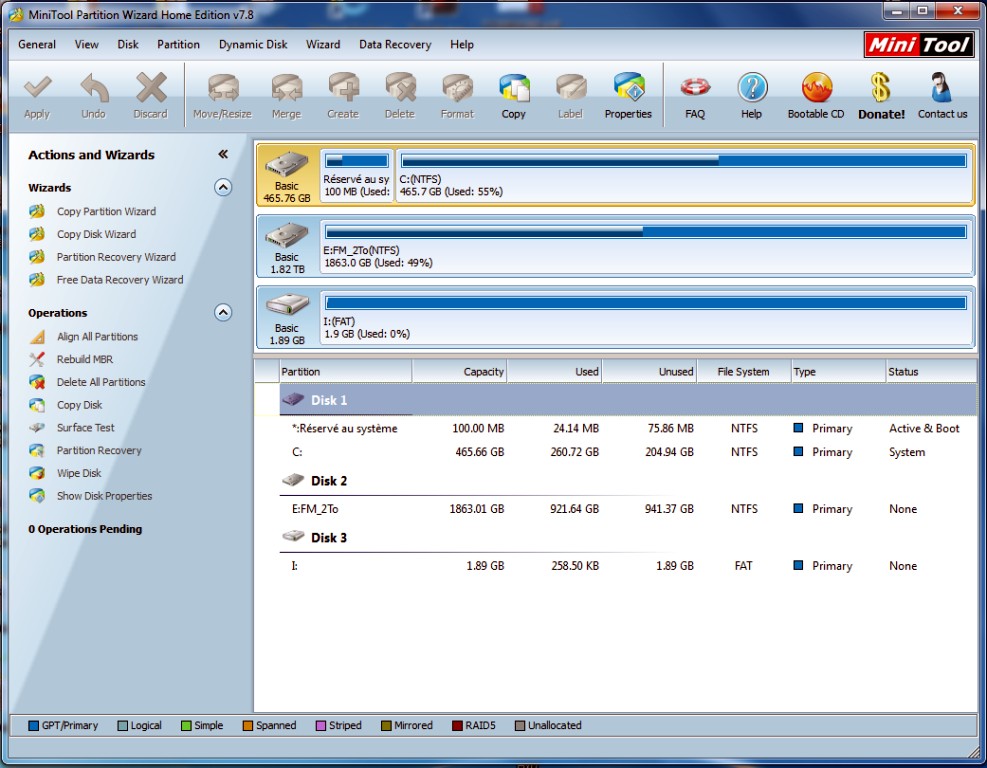Select the Disk 1 row in list
Image resolution: width=987 pixels, height=768 pixels.
pyautogui.click(x=628, y=400)
